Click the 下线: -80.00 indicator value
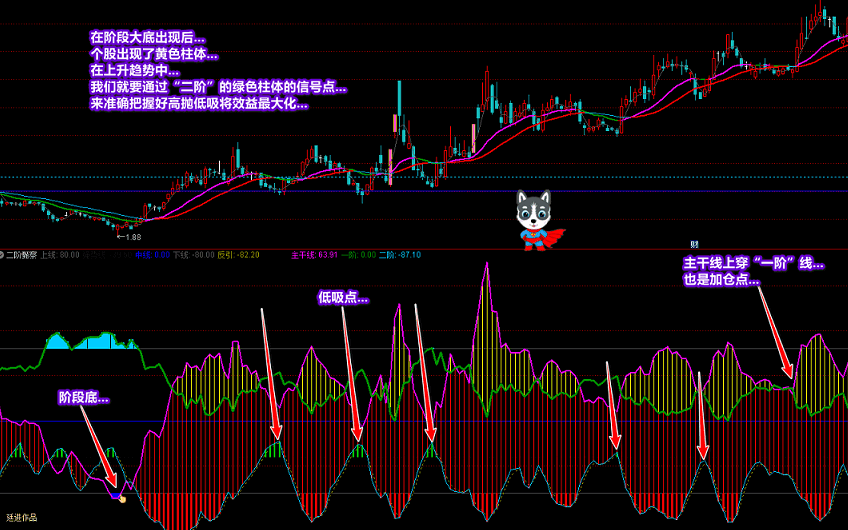 [194, 255]
